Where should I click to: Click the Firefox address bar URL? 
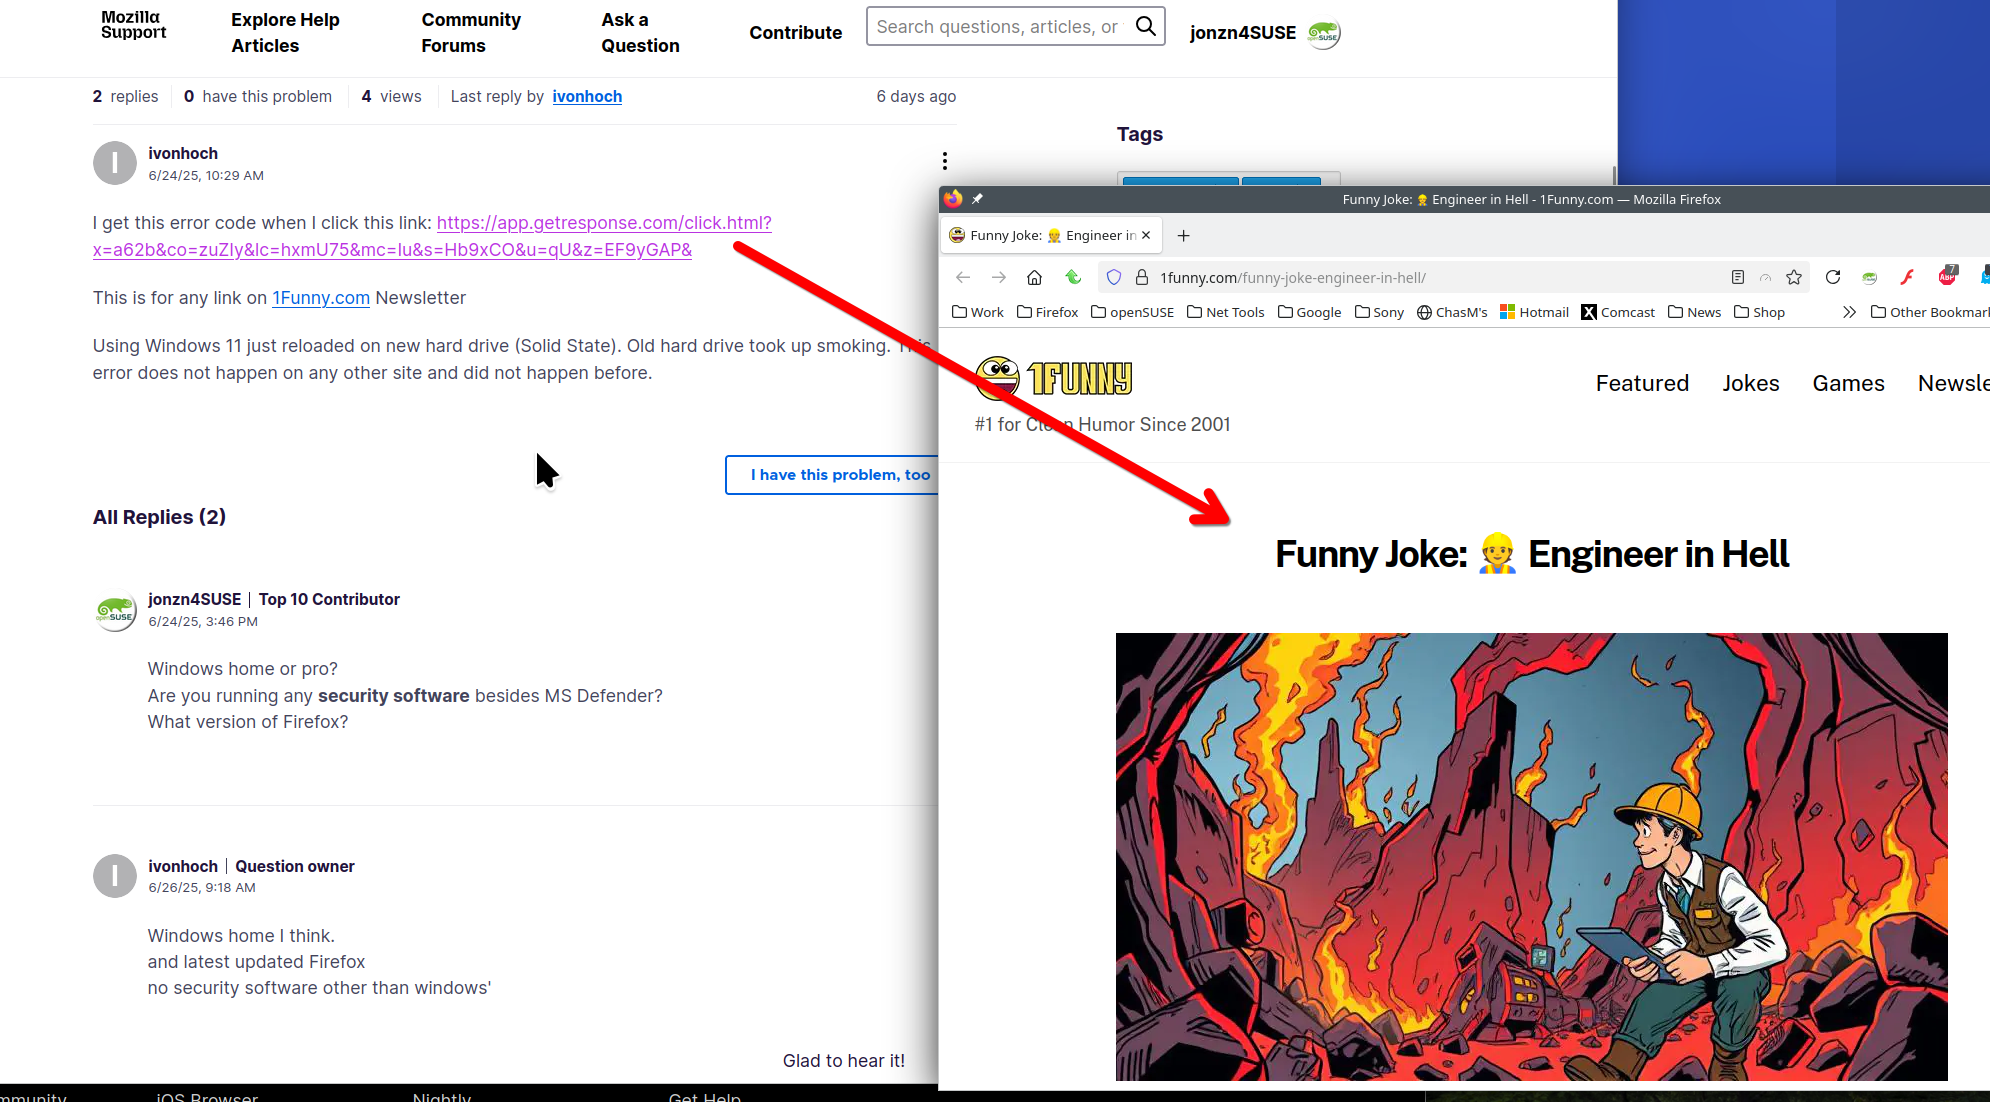(1293, 278)
